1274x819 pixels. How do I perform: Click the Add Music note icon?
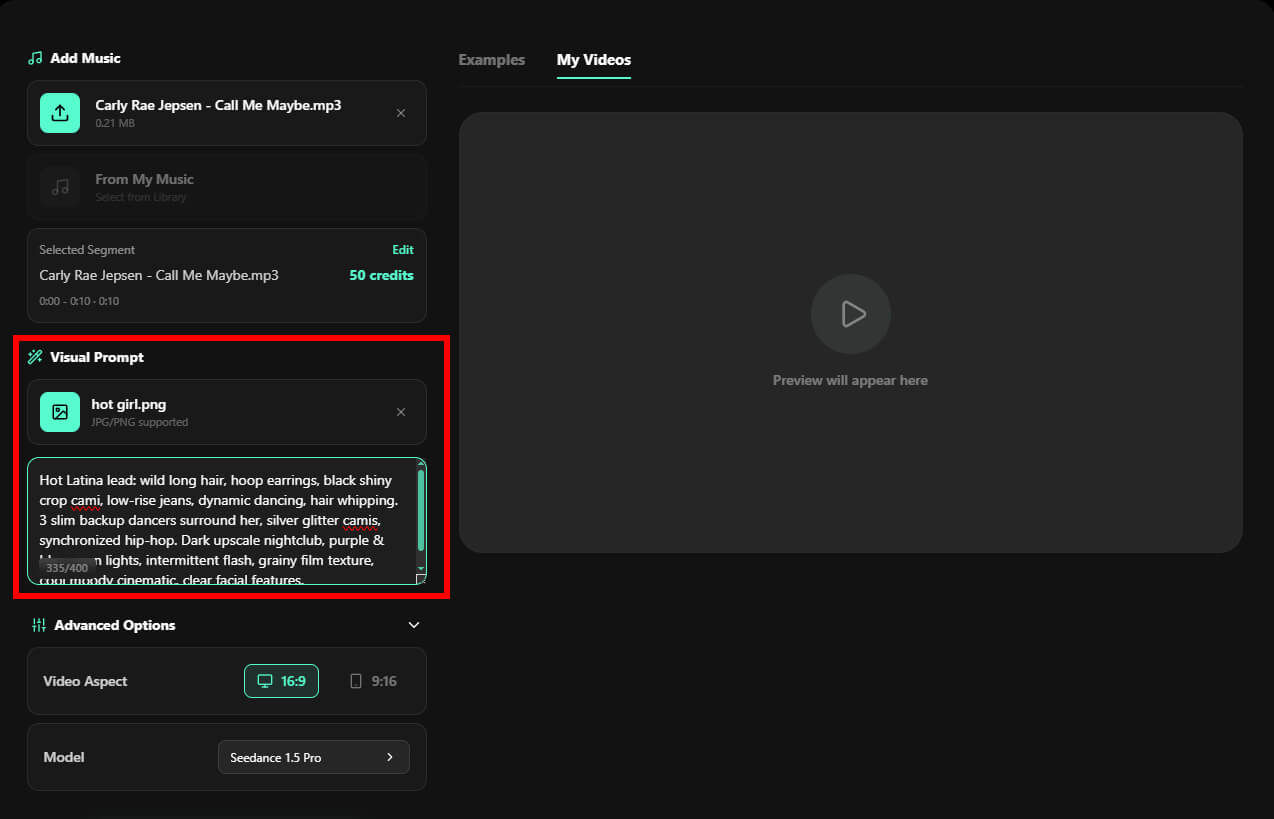(35, 58)
